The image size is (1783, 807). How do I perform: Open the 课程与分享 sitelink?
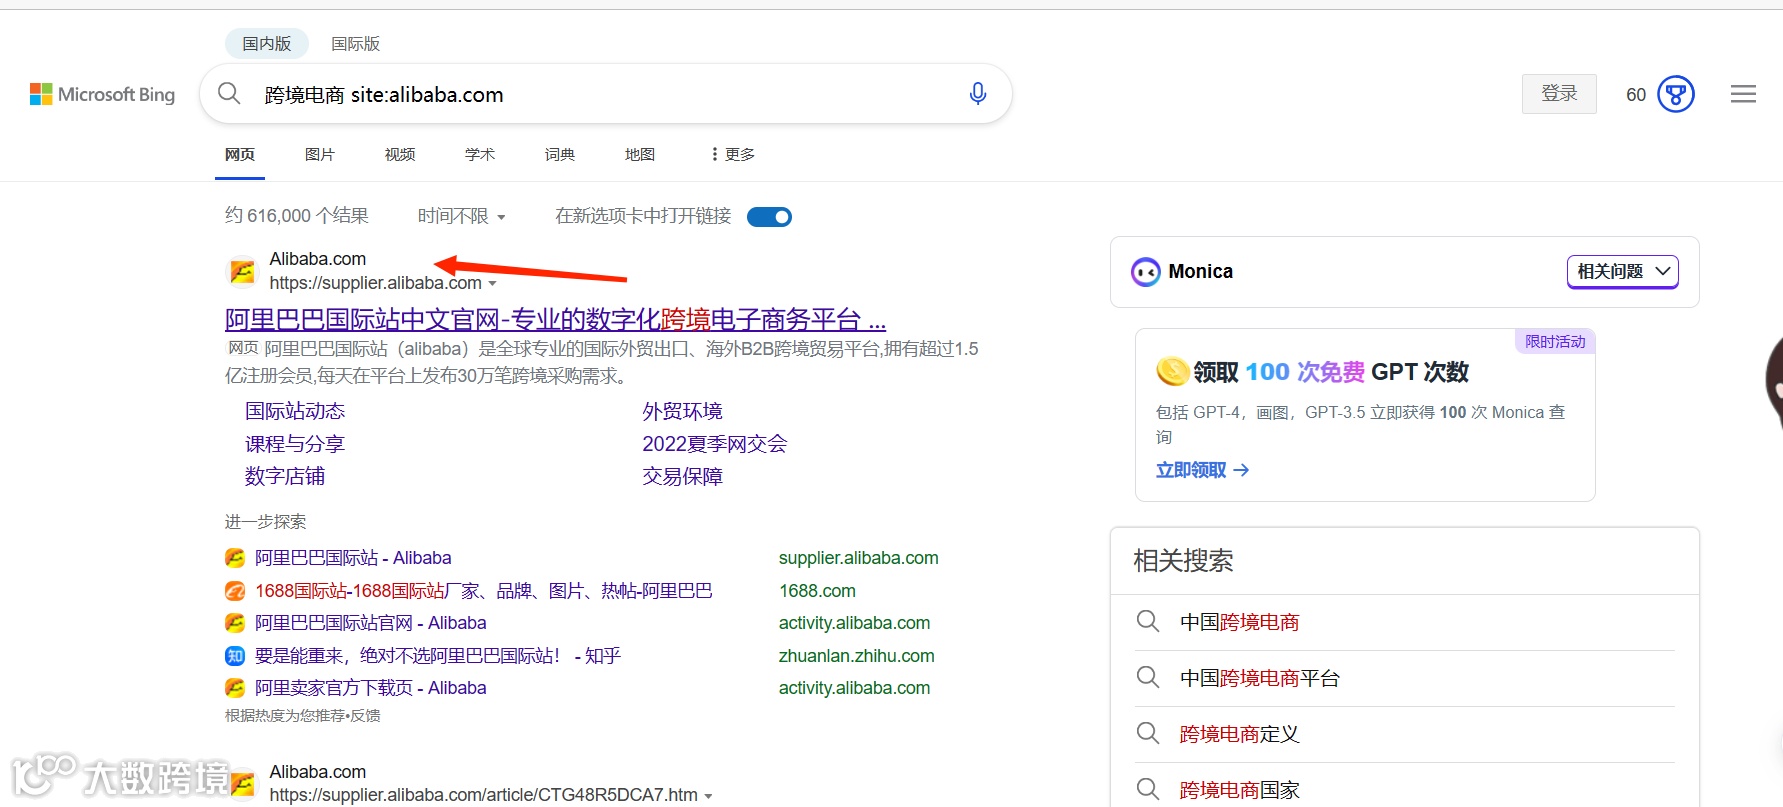click(x=295, y=444)
